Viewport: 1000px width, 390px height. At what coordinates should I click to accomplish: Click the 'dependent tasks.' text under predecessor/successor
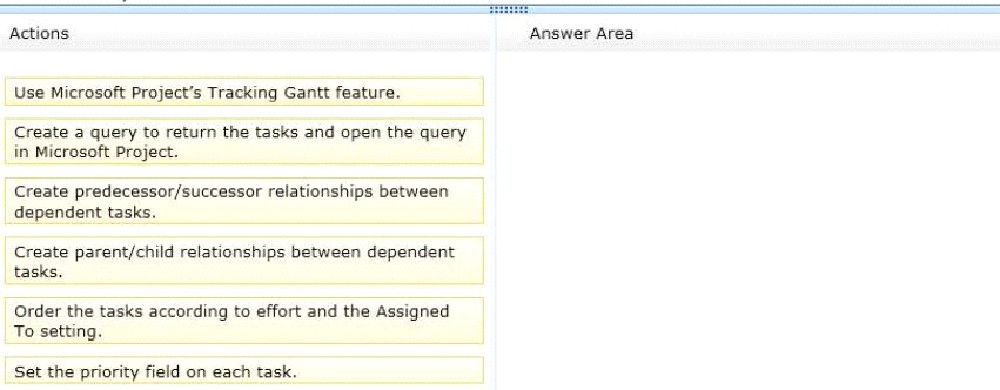[x=85, y=212]
